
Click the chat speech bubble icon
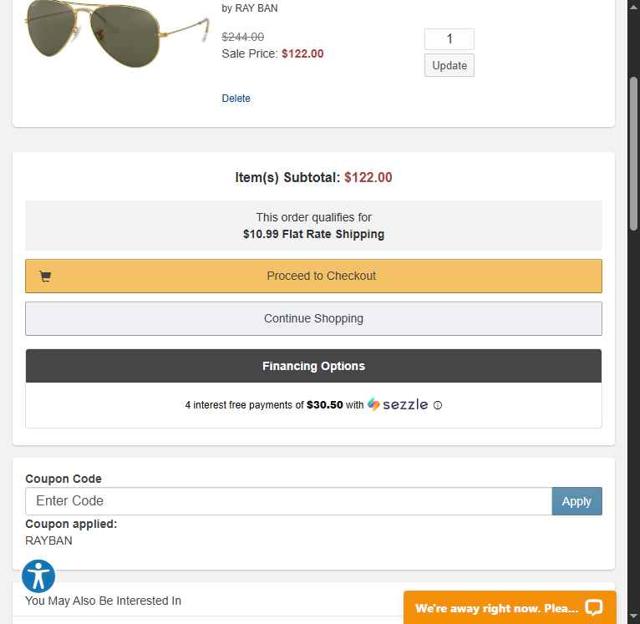click(594, 608)
